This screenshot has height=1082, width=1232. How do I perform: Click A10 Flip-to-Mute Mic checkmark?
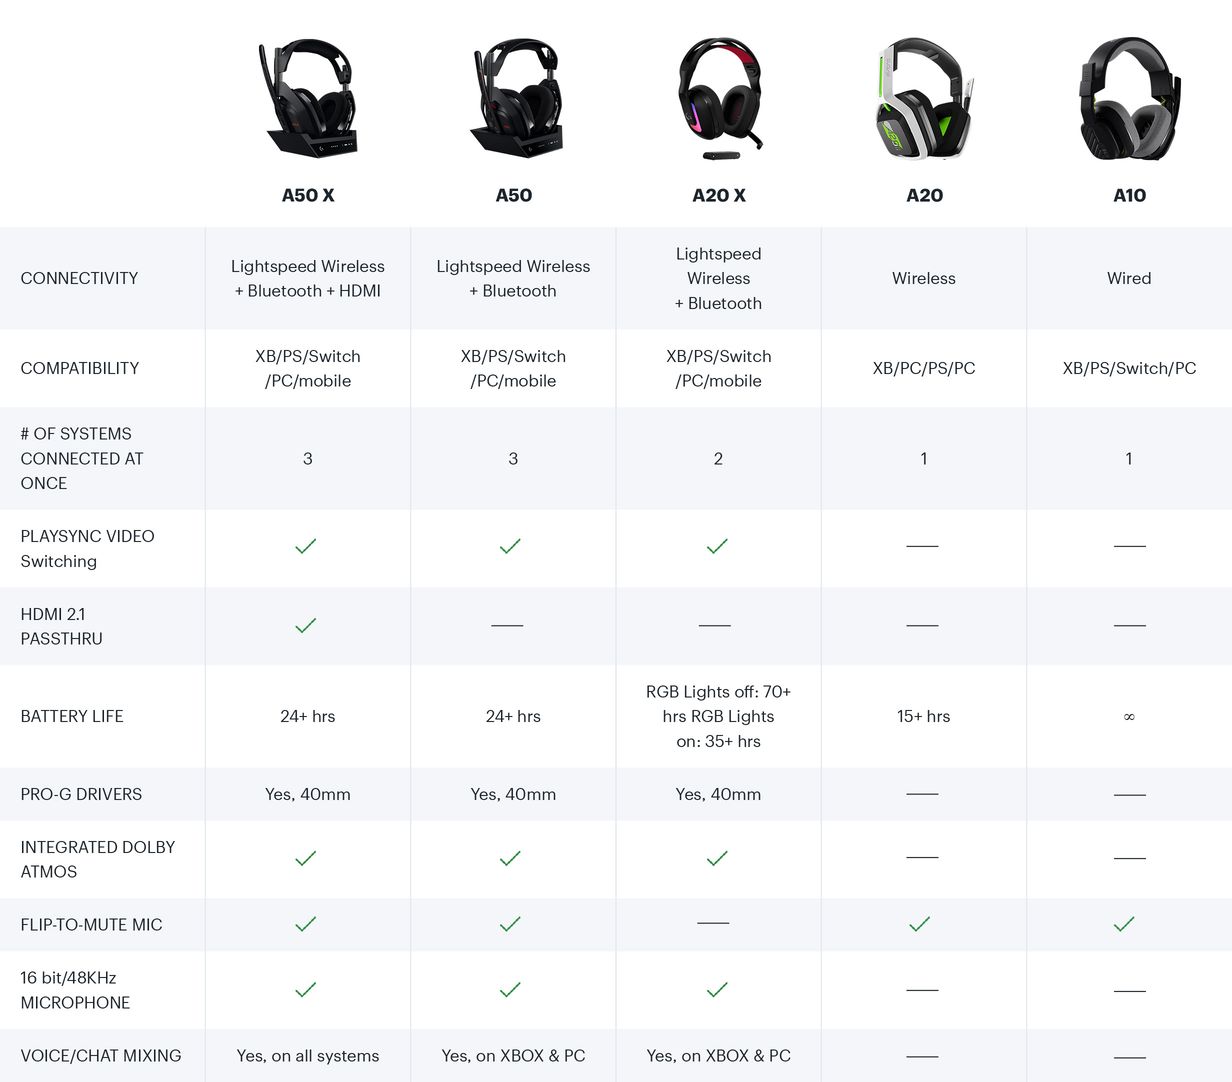[1124, 924]
